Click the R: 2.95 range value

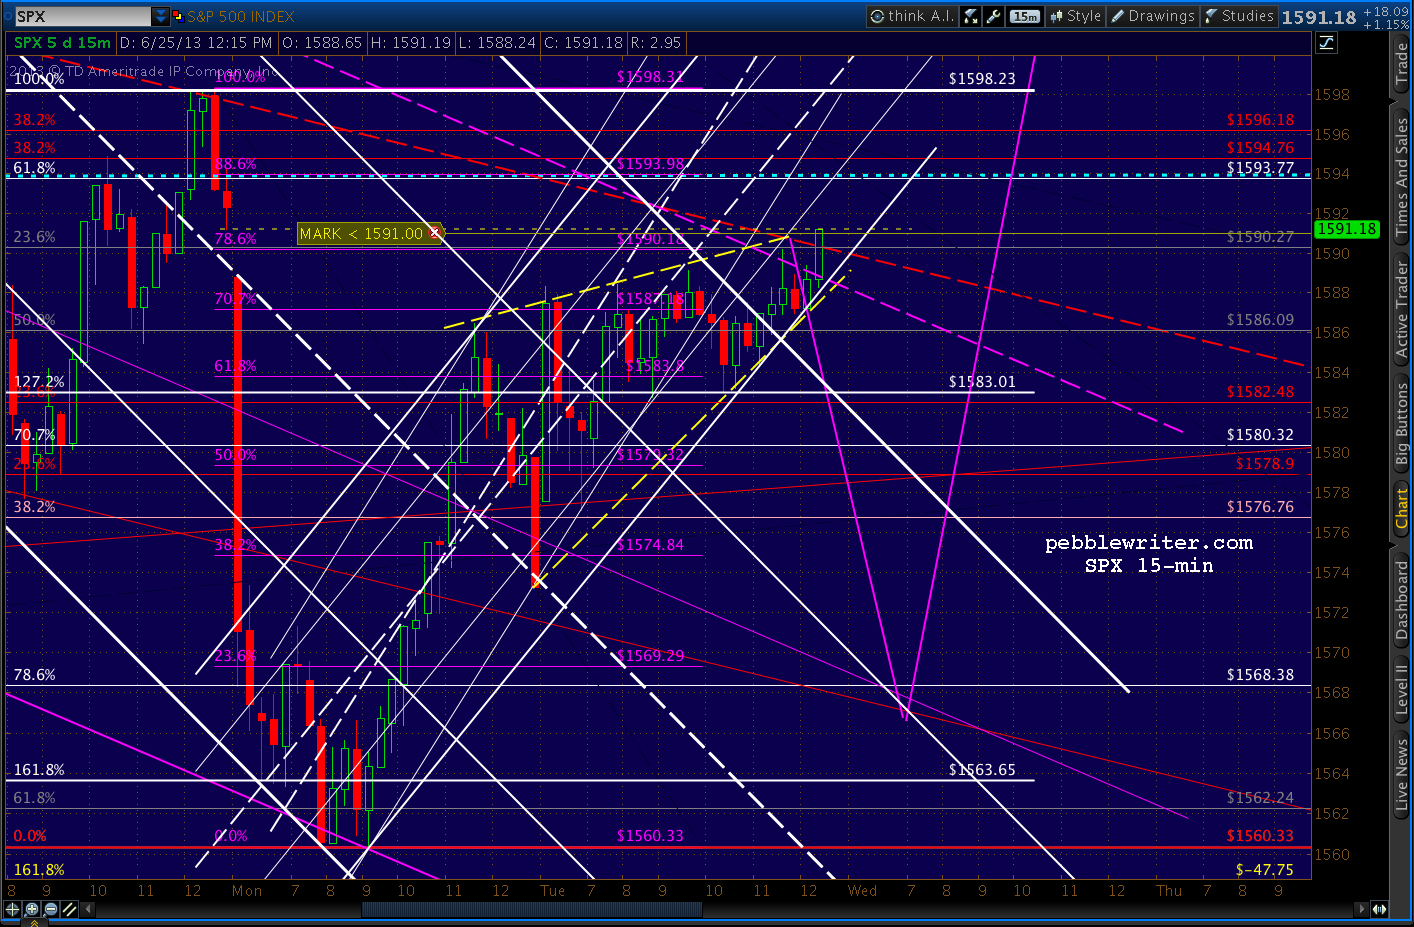[x=655, y=43]
